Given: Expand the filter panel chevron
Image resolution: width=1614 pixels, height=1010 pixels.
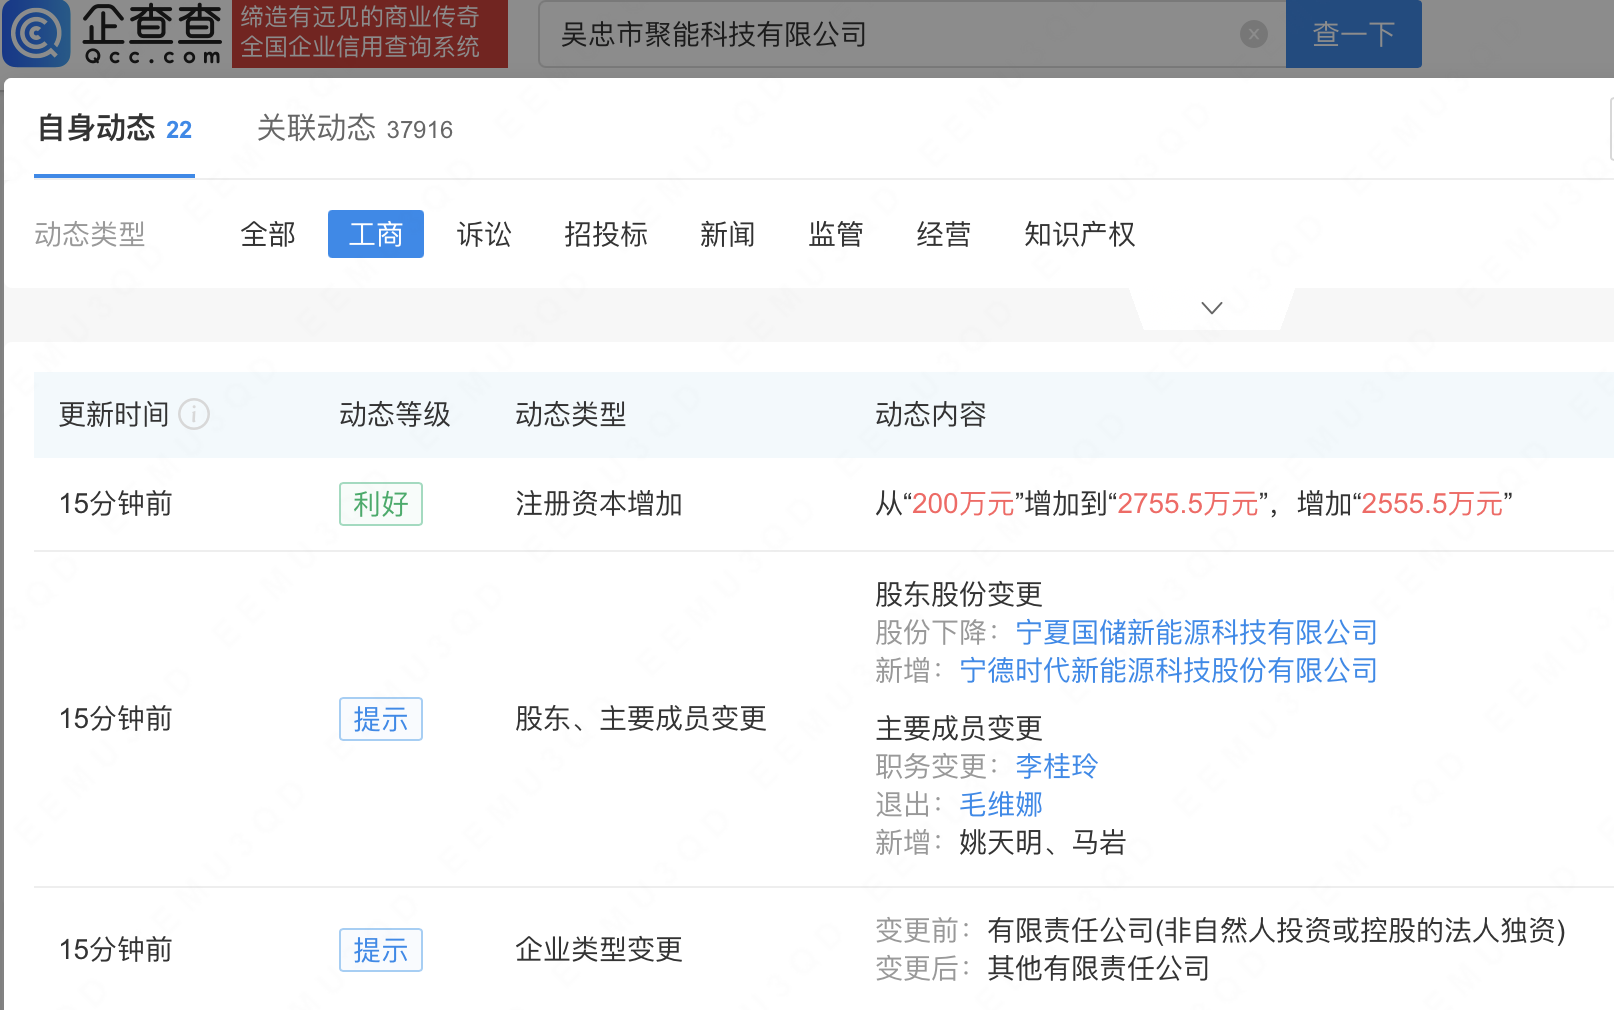Looking at the screenshot, I should tap(1211, 308).
